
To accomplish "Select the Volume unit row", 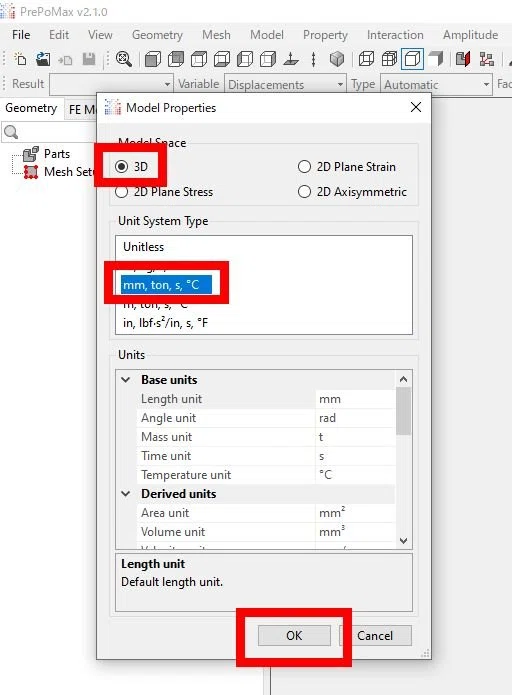I will (266, 532).
